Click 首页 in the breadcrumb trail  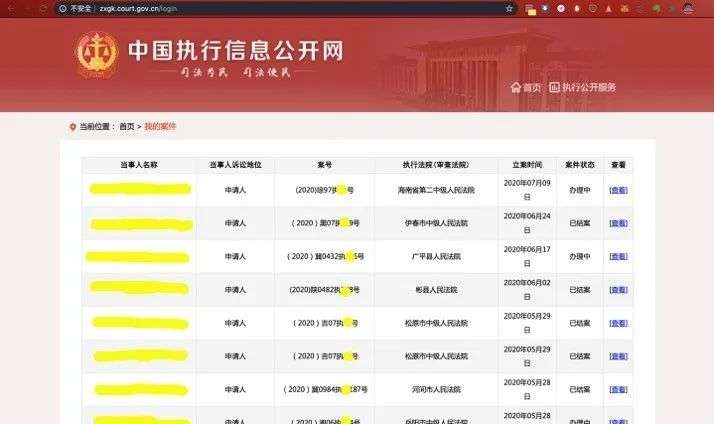pos(127,127)
